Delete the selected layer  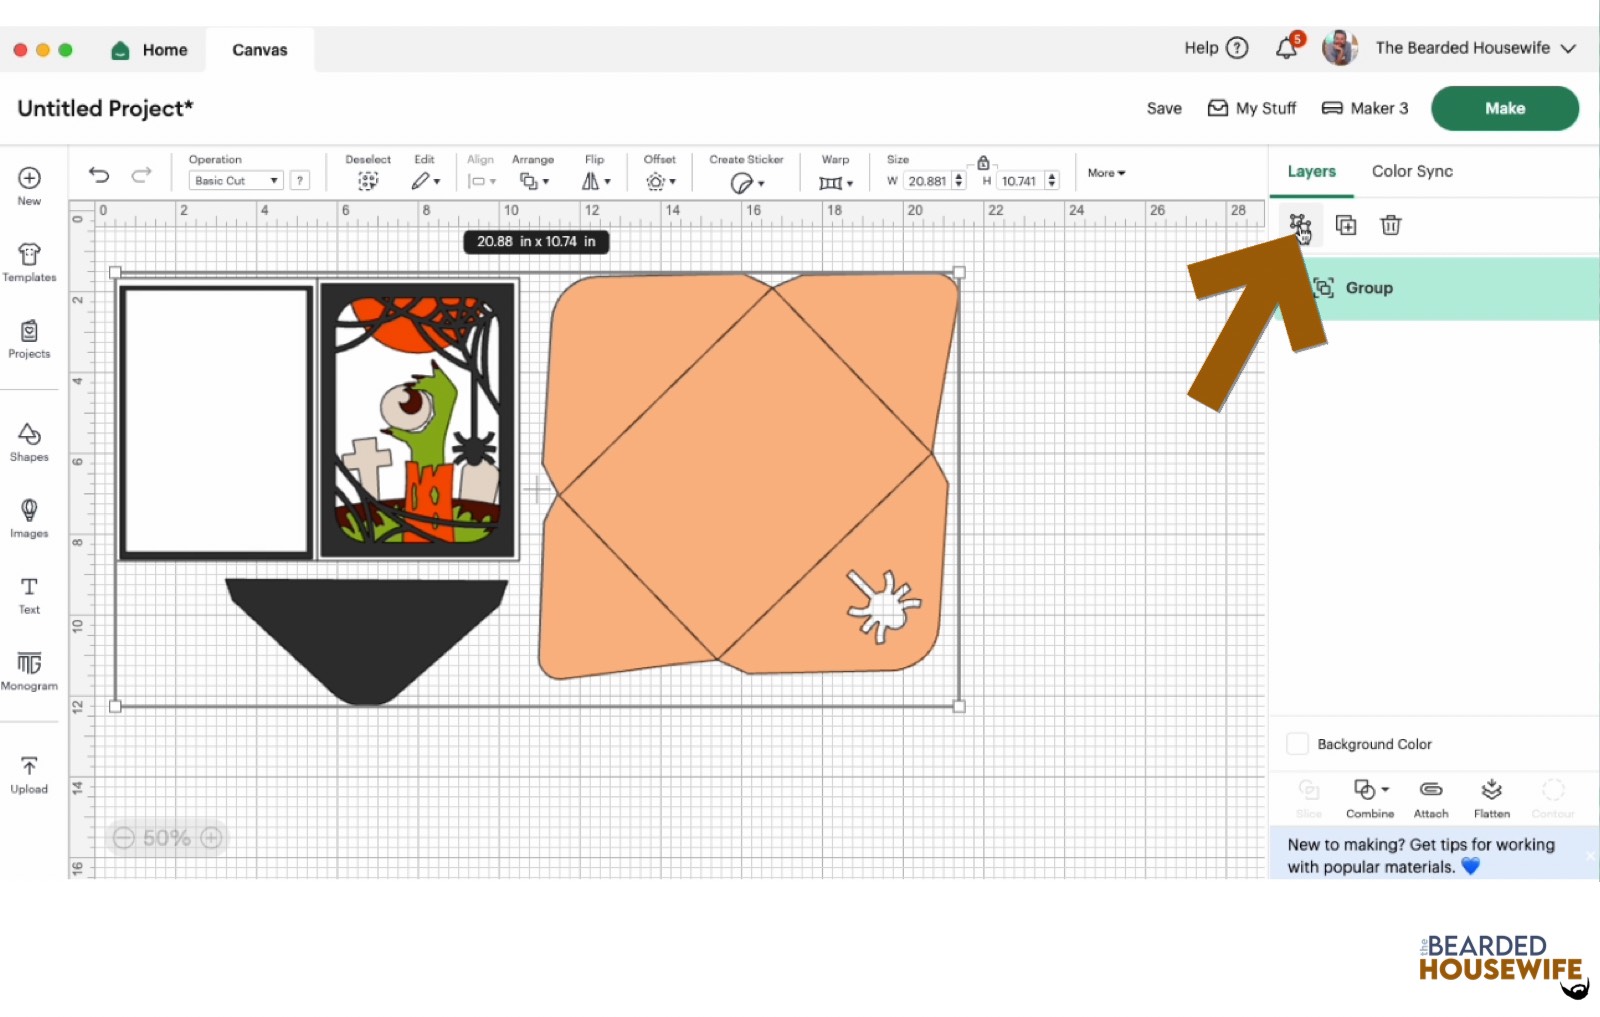coord(1390,225)
